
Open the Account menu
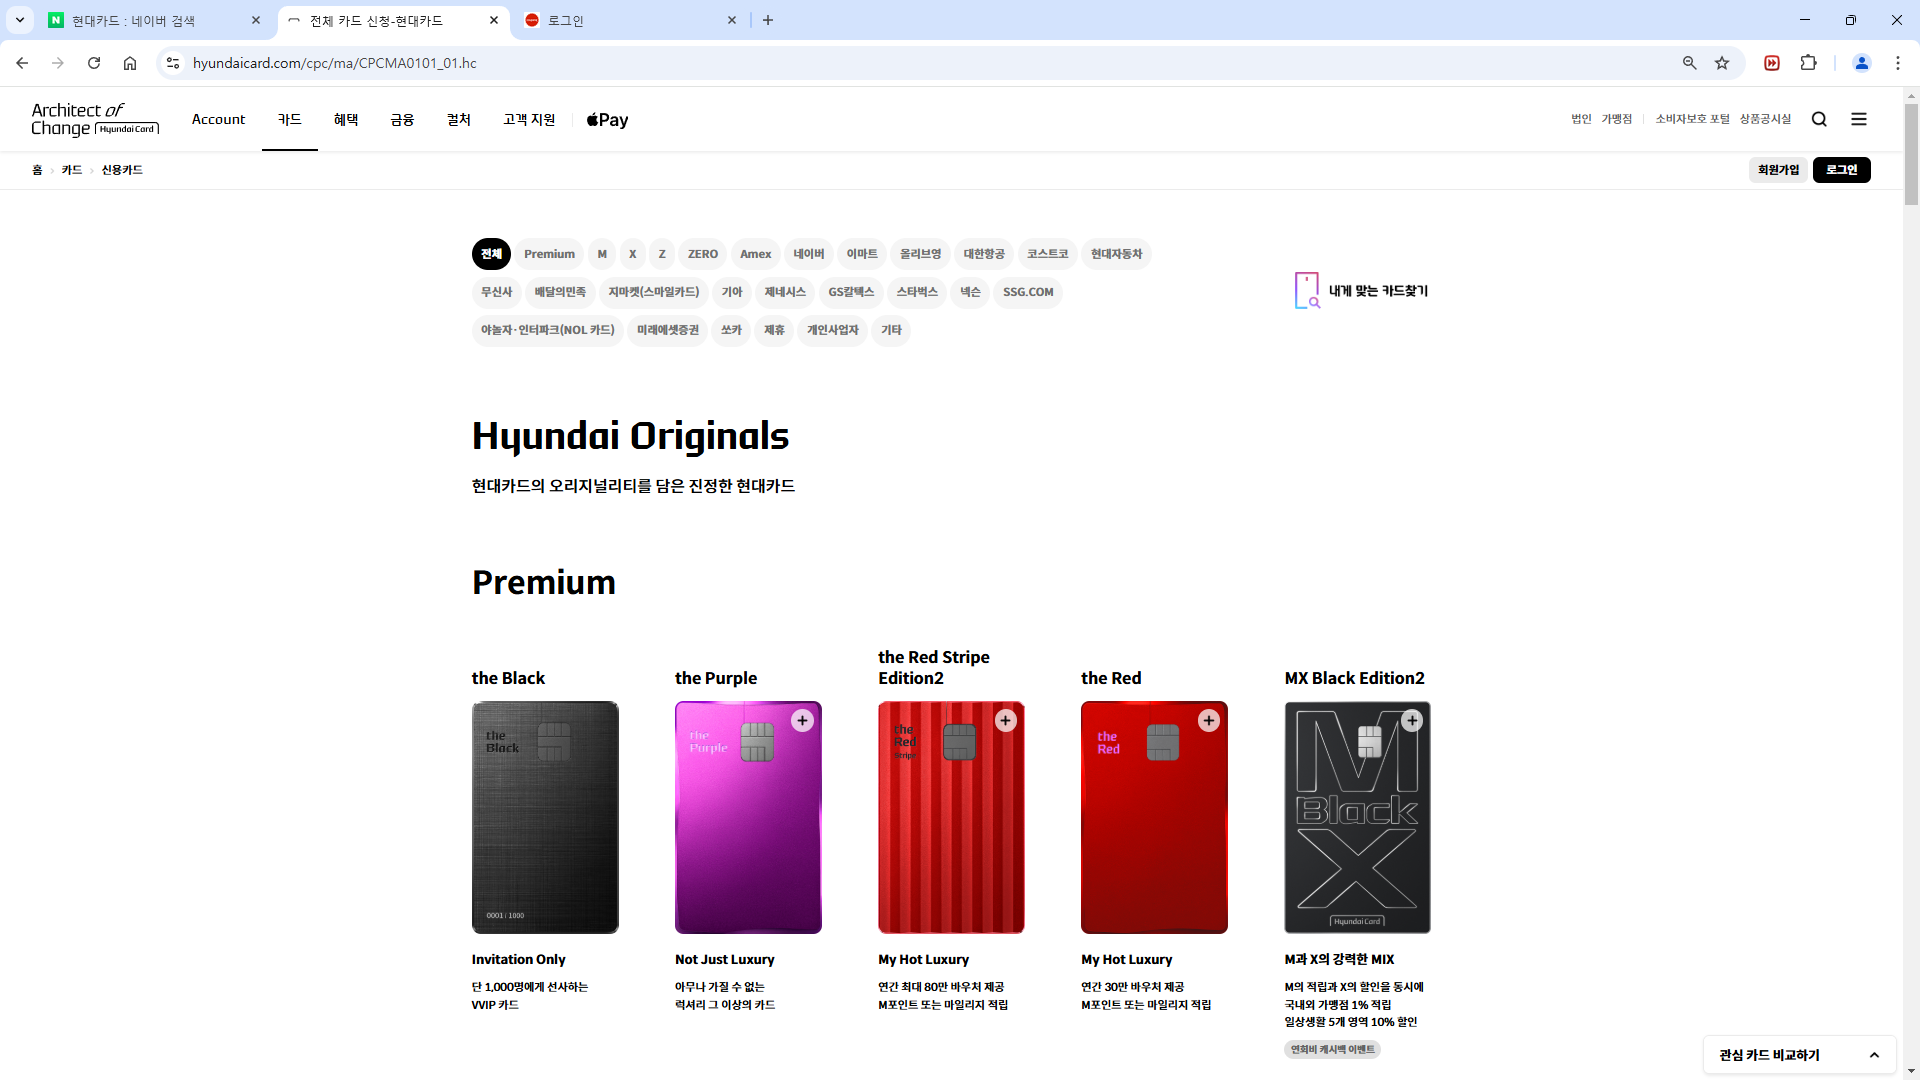click(218, 119)
